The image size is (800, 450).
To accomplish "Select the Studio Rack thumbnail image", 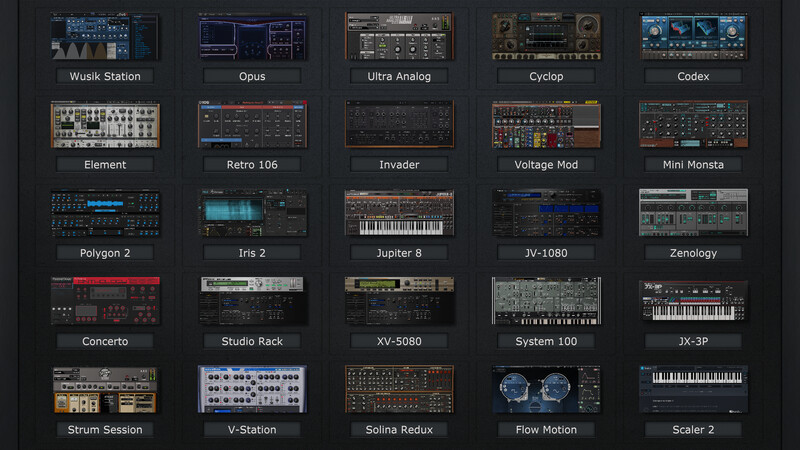I will pos(252,301).
